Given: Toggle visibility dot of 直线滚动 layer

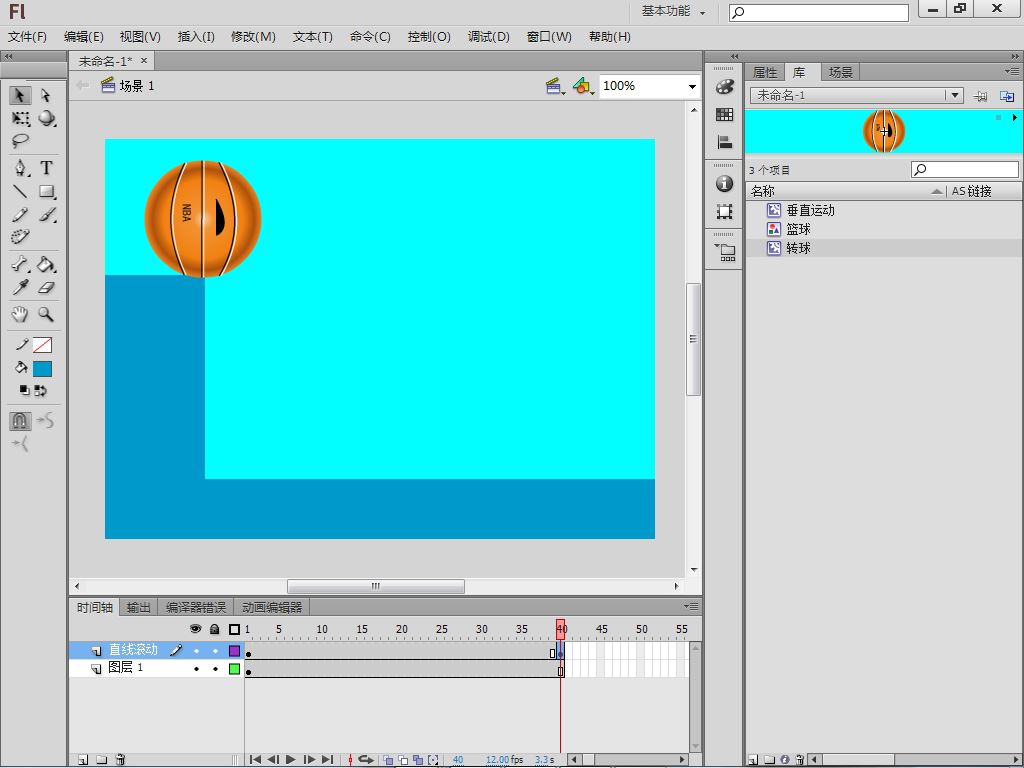Looking at the screenshot, I should coord(196,650).
